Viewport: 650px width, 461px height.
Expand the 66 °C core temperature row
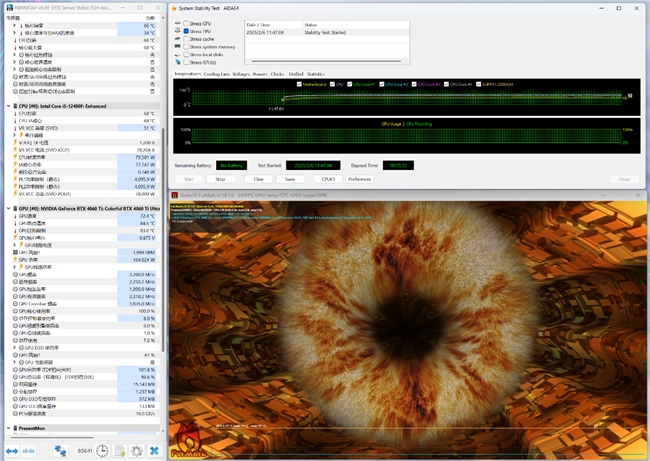point(15,26)
